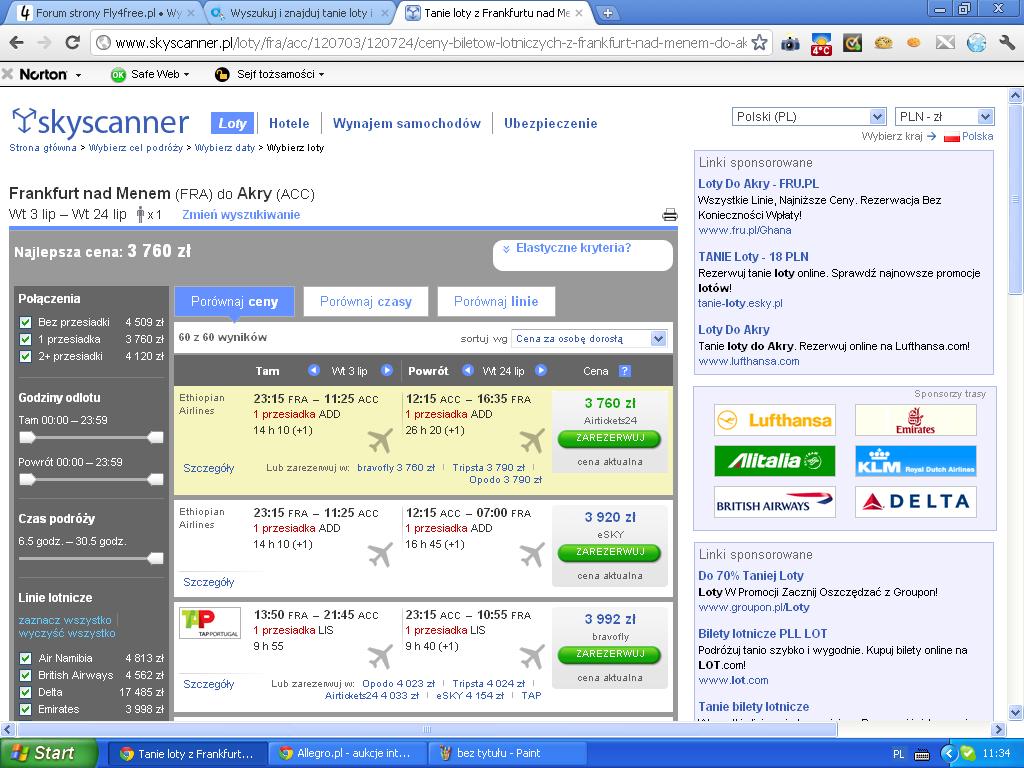
Task: Go back with browser back arrow
Action: [16, 43]
